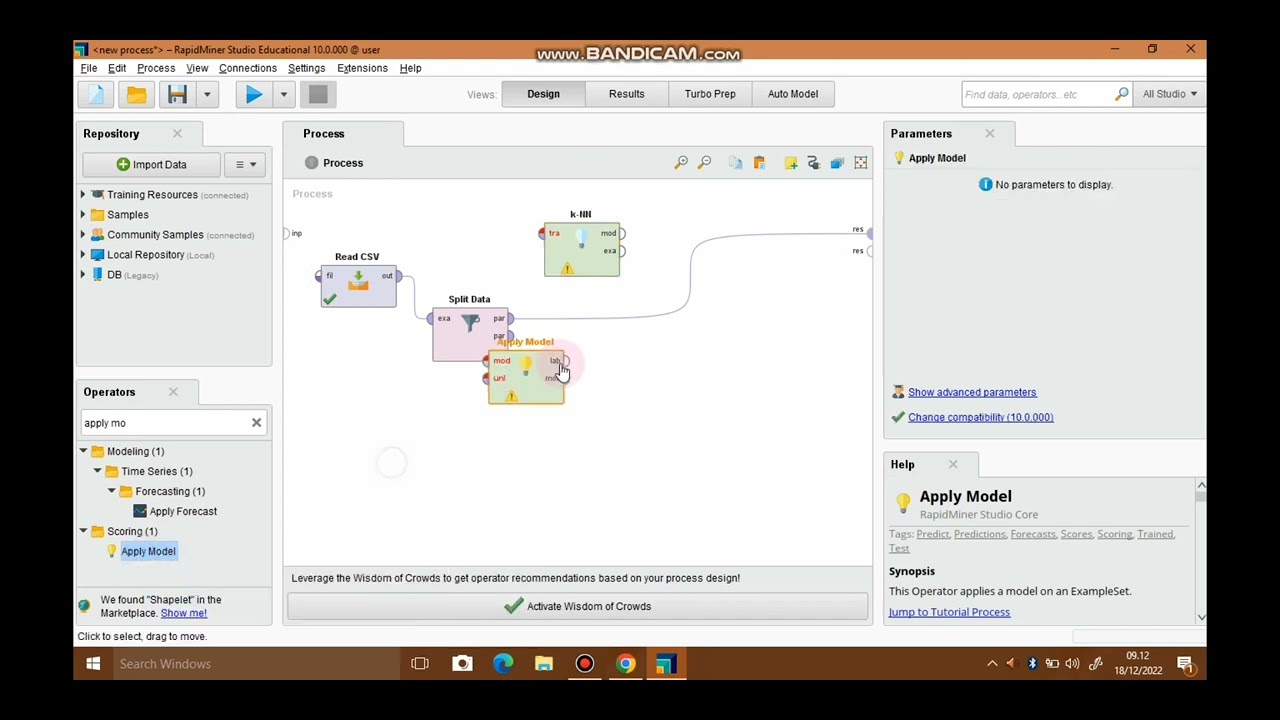The width and height of the screenshot is (1280, 720).
Task: Click the stop process square button
Action: click(318, 94)
